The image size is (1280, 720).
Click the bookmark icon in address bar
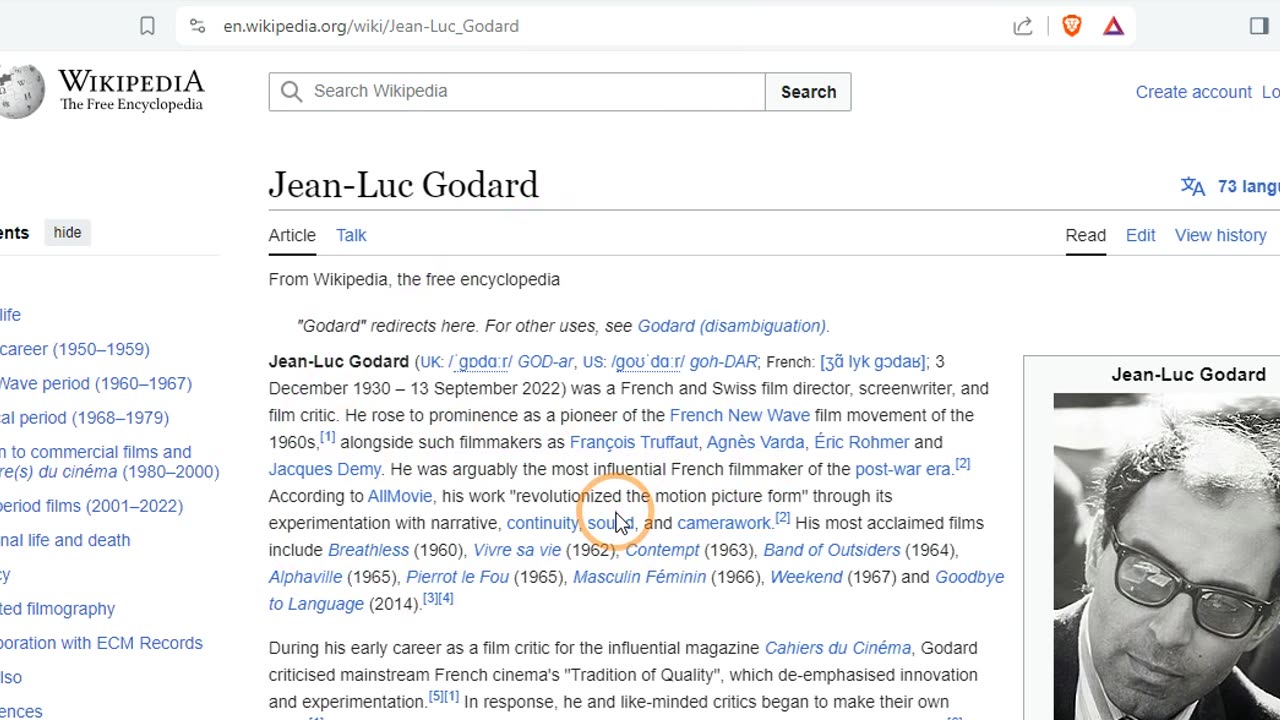147,26
